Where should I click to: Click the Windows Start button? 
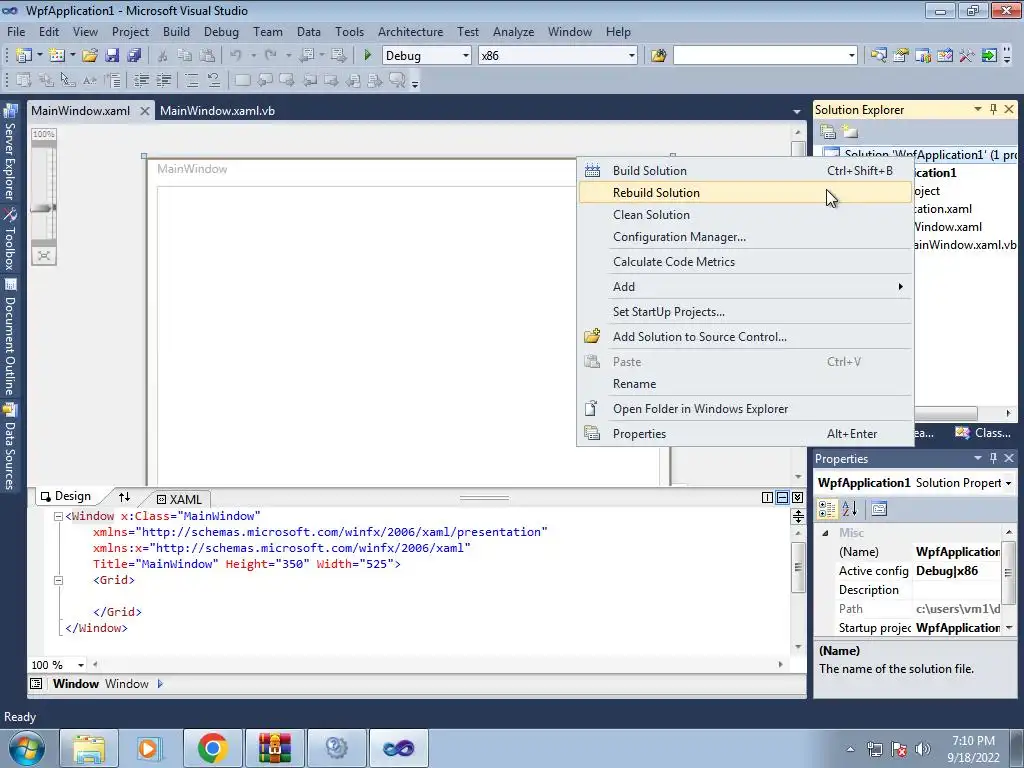pyautogui.click(x=27, y=748)
